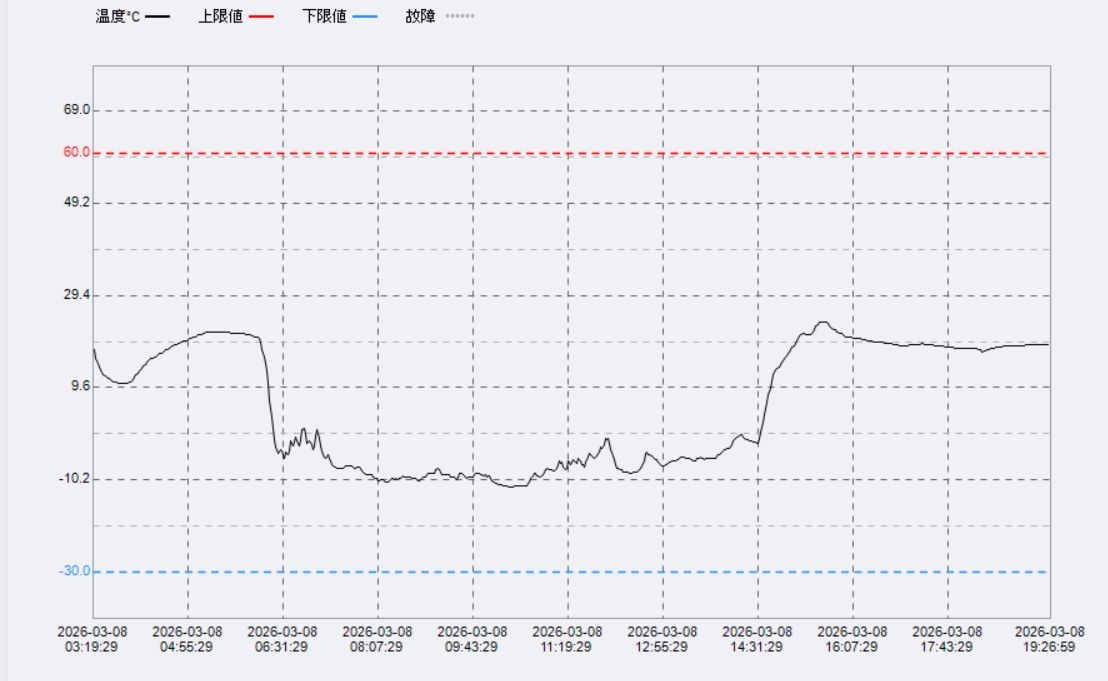
Task: Click the gray dotted 故障 legend swatch
Action: 459,17
